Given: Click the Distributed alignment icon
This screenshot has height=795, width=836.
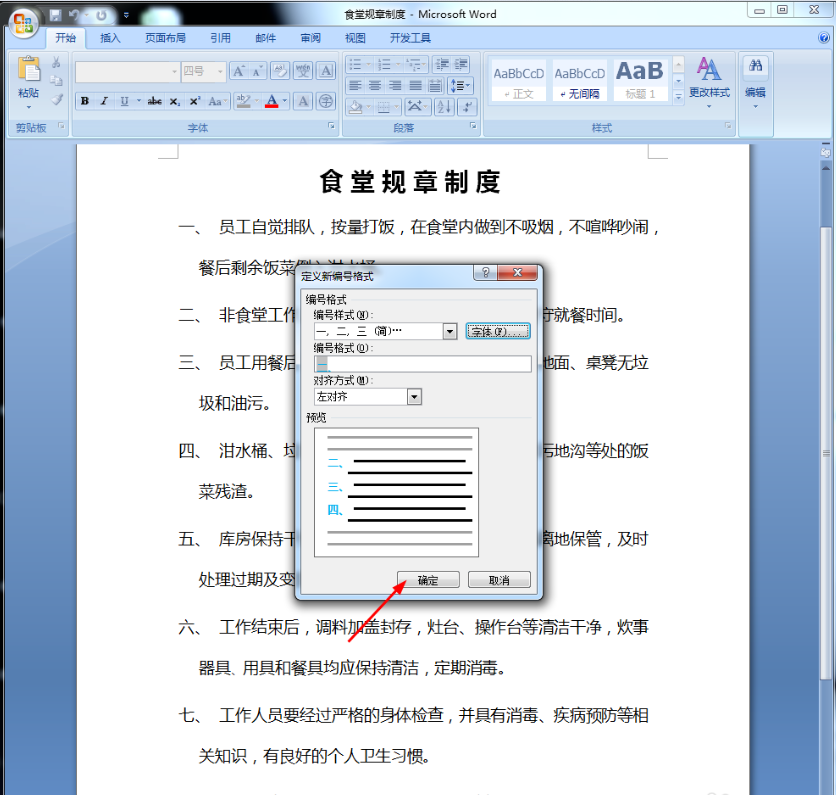Looking at the screenshot, I should [435, 85].
